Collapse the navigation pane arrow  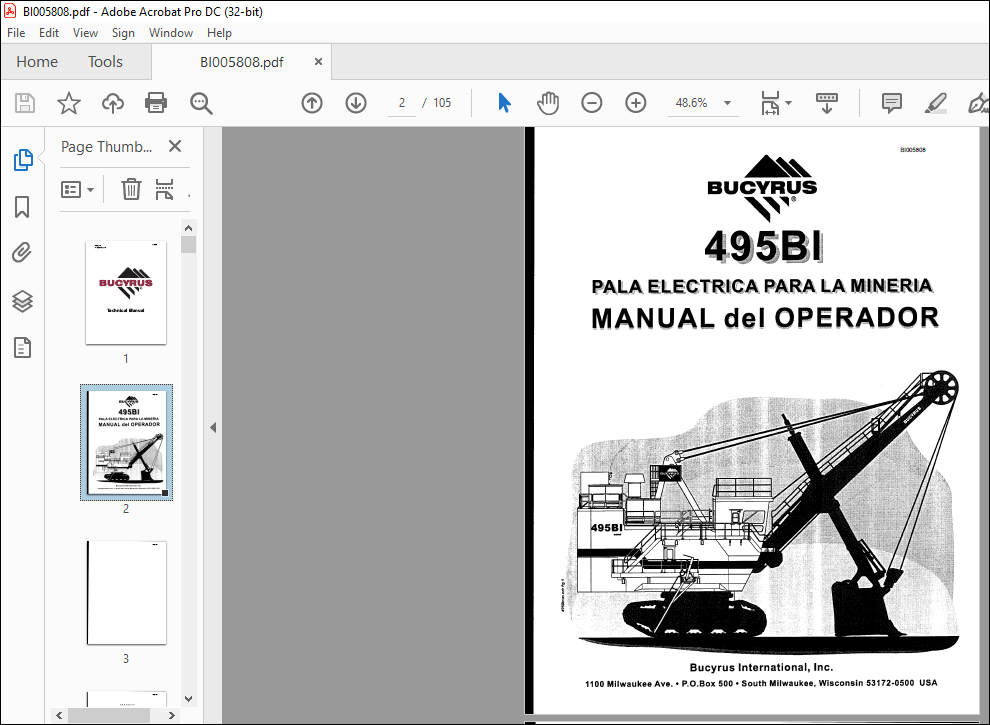[213, 428]
